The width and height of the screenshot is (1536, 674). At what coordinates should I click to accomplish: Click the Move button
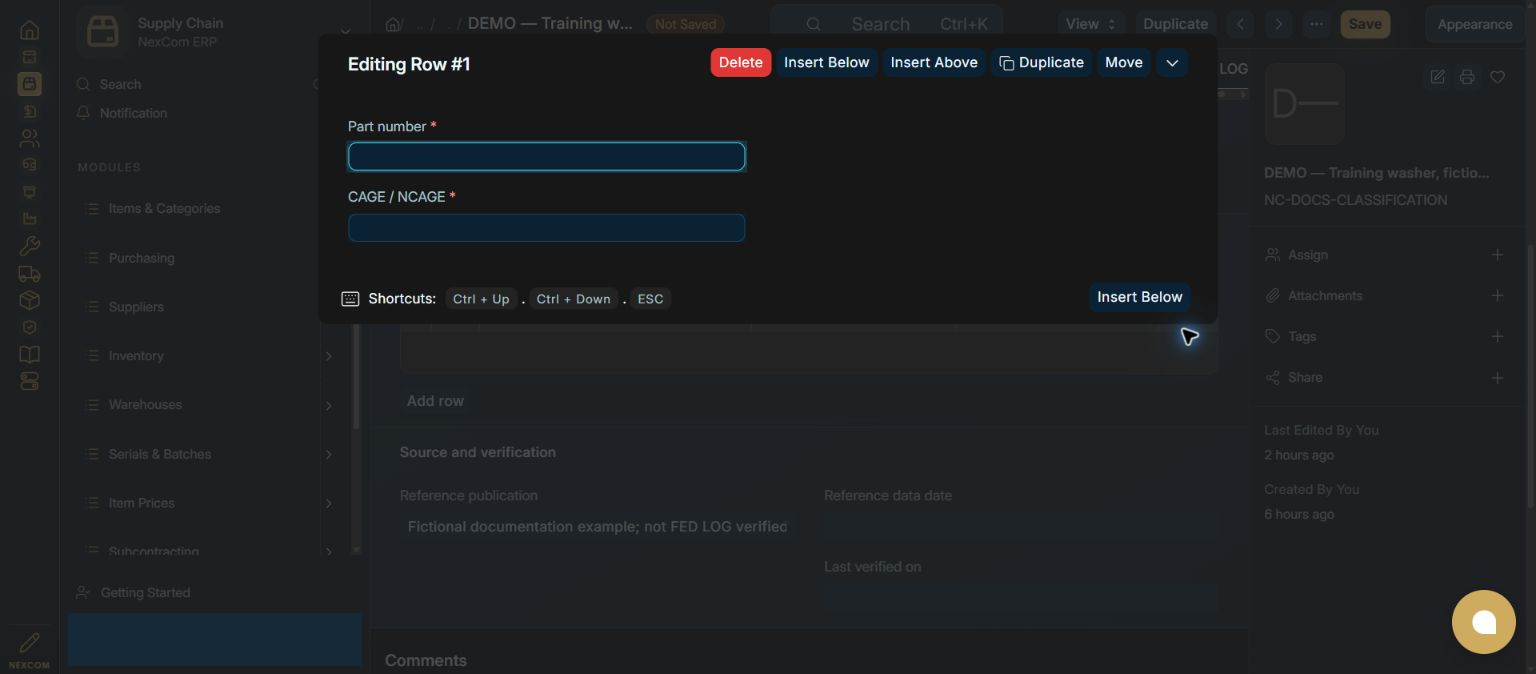pyautogui.click(x=1123, y=62)
